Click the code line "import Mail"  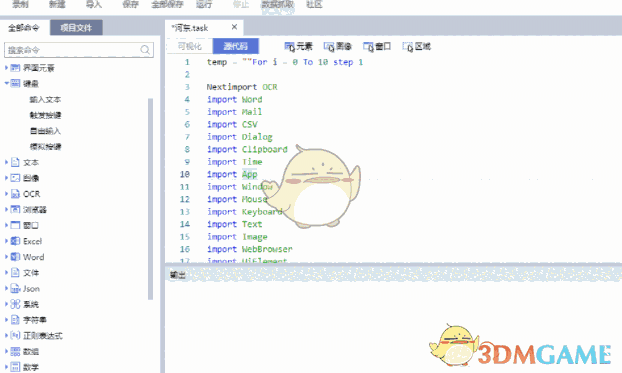coord(234,112)
